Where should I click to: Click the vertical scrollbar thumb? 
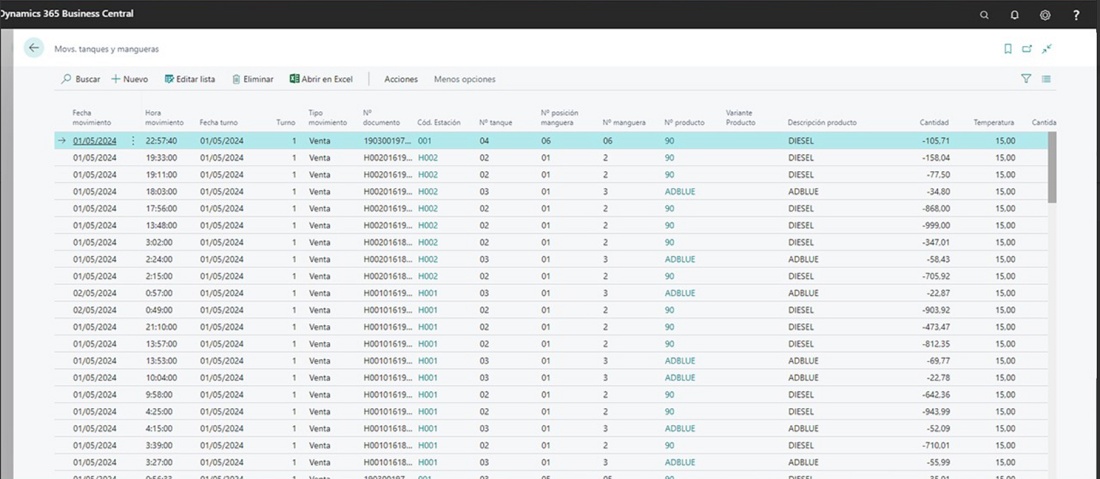coord(1051,167)
